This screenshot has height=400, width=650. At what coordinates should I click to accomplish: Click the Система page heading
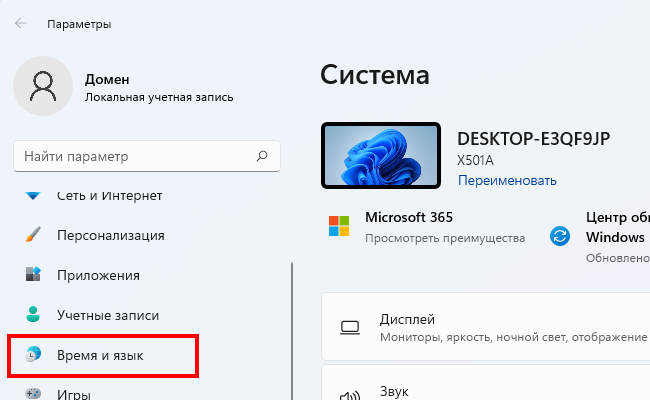(375, 75)
